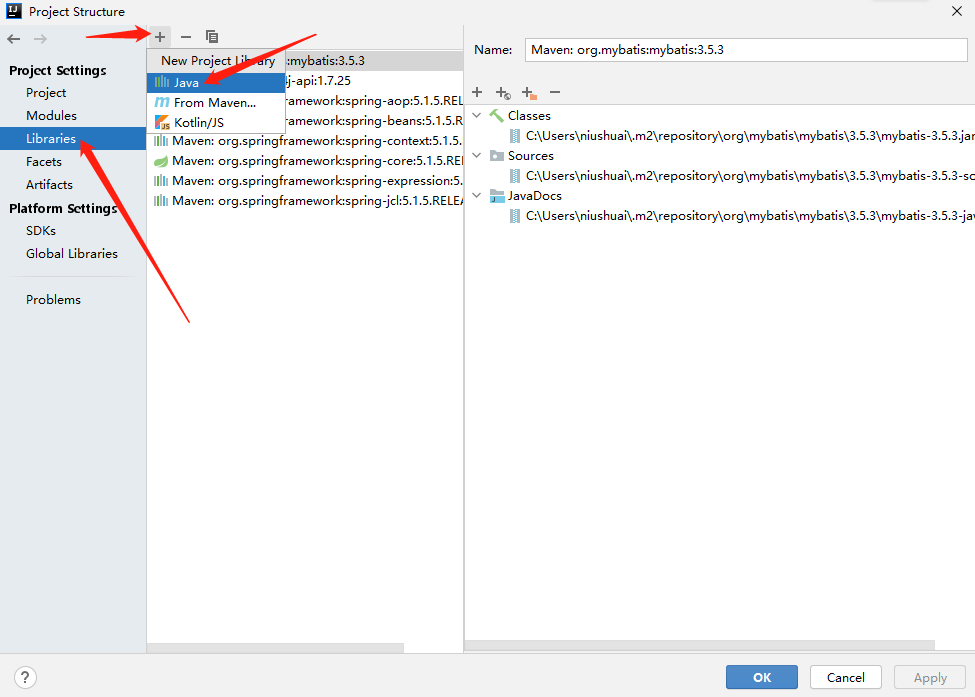Select the JavaDocs tree node label
The width and height of the screenshot is (975, 697).
[535, 196]
